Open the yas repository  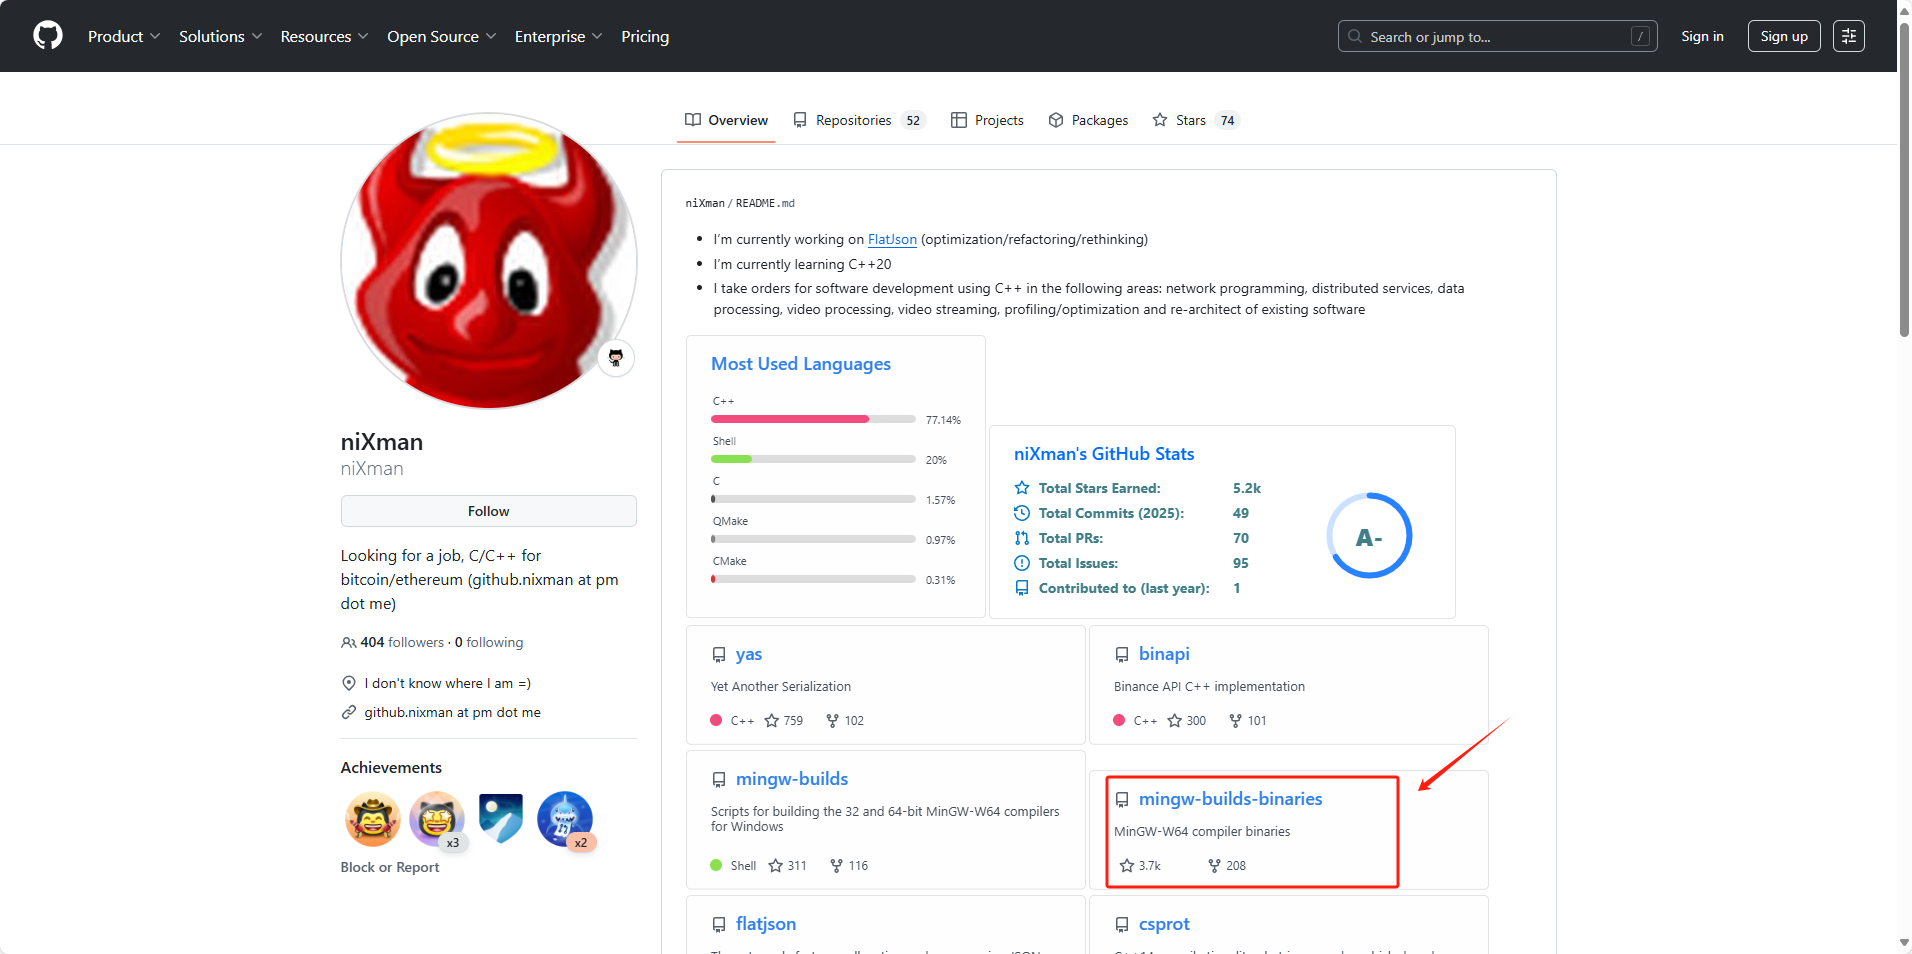(749, 654)
